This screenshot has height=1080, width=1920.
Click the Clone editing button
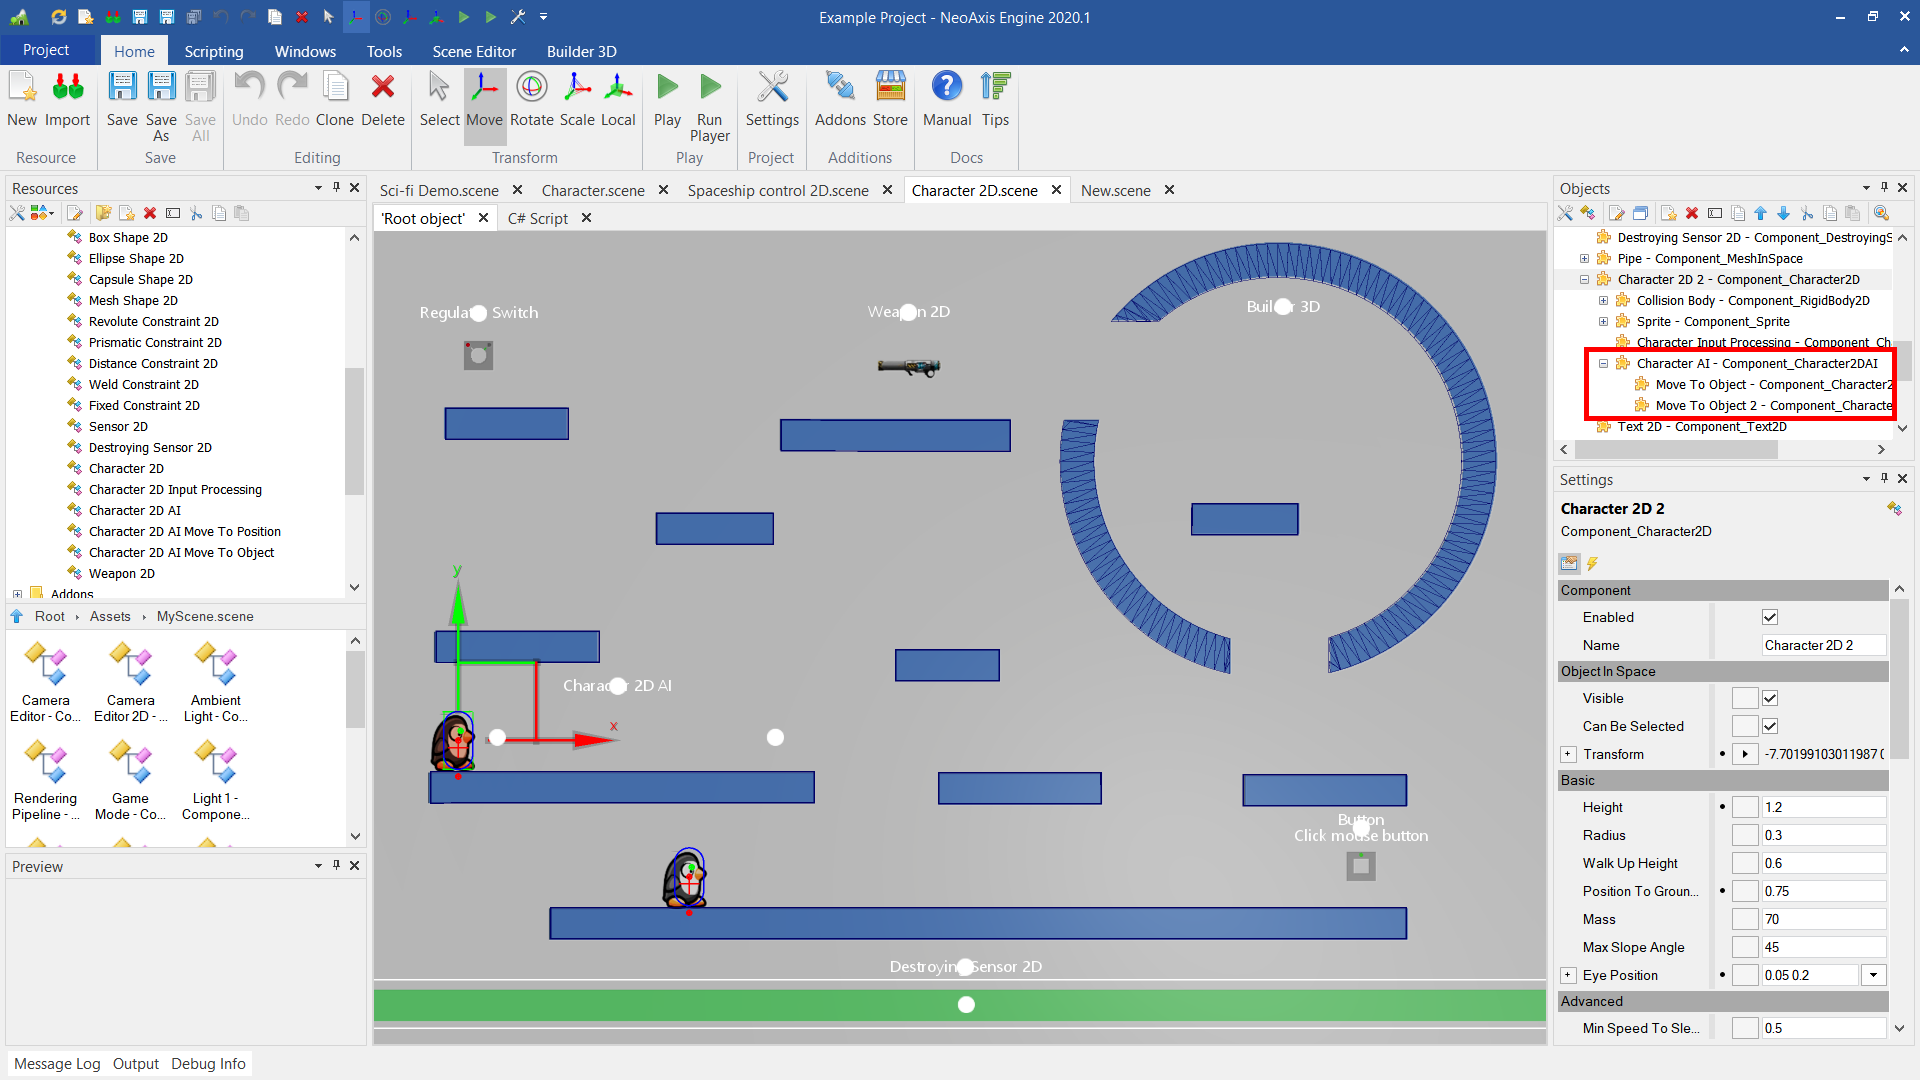(x=335, y=100)
